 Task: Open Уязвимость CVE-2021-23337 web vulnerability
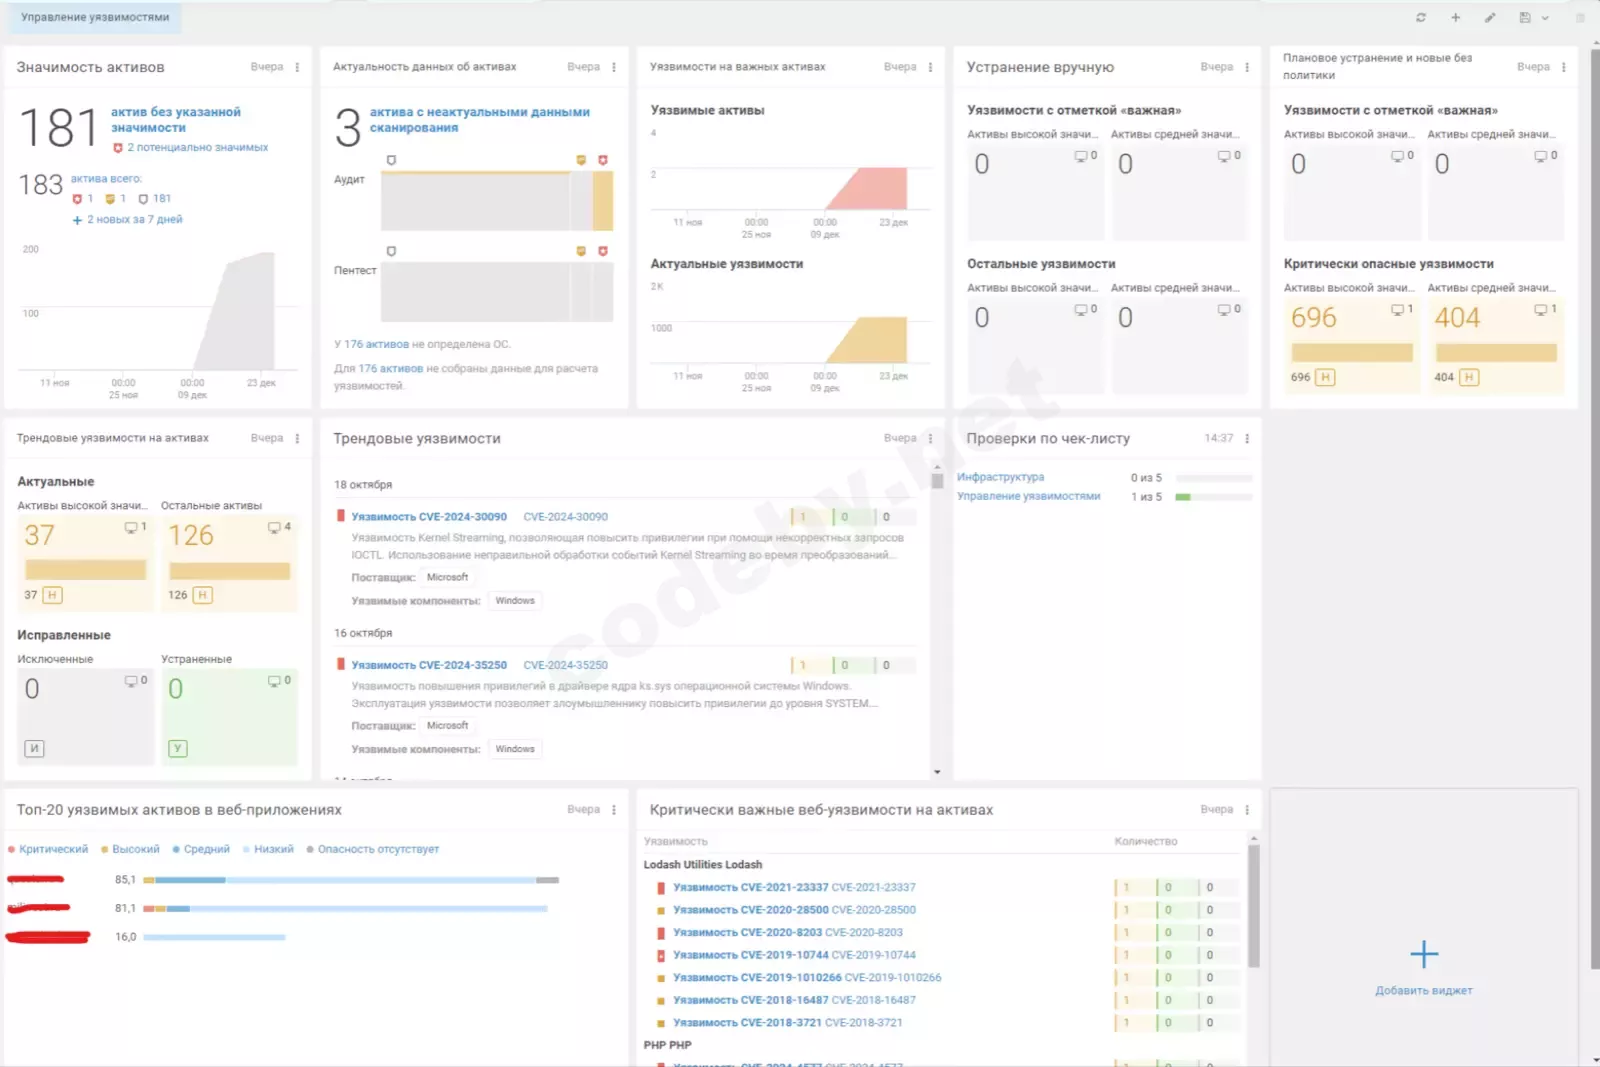point(751,887)
